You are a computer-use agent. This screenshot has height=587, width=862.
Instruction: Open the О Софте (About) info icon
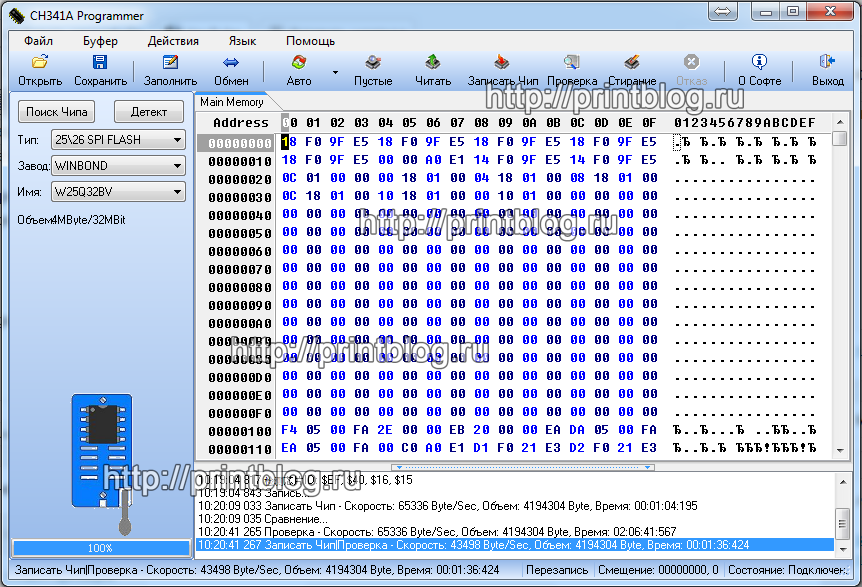tap(759, 63)
